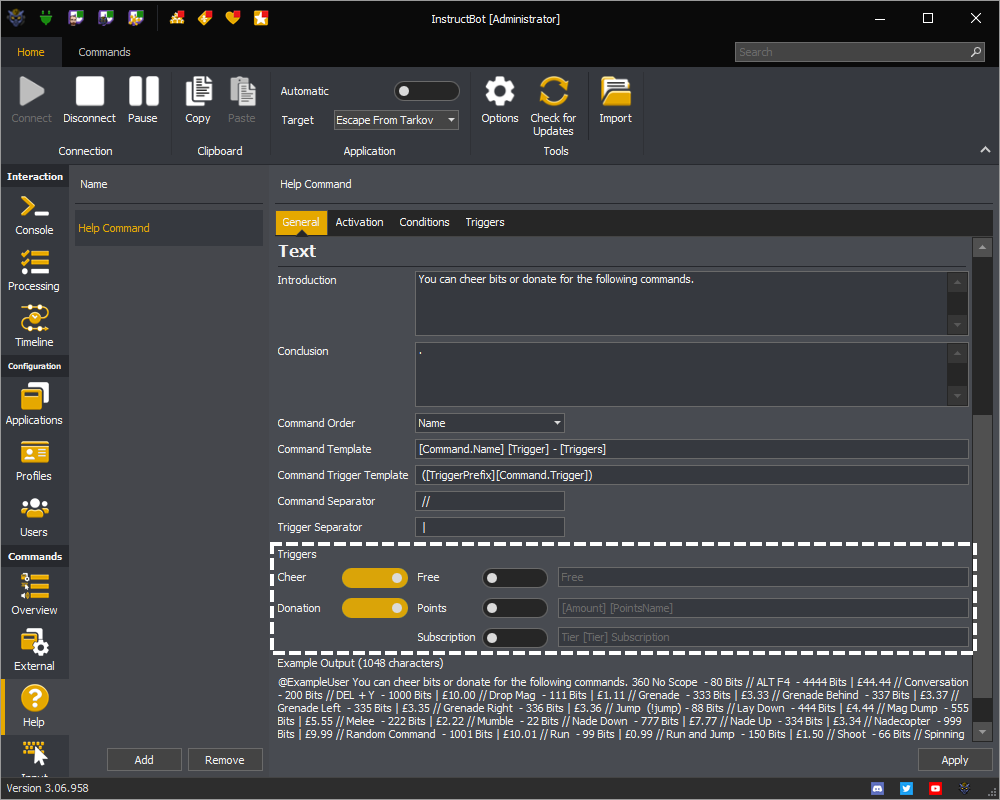The image size is (1000, 800).
Task: Click the Add button
Action: 144,760
